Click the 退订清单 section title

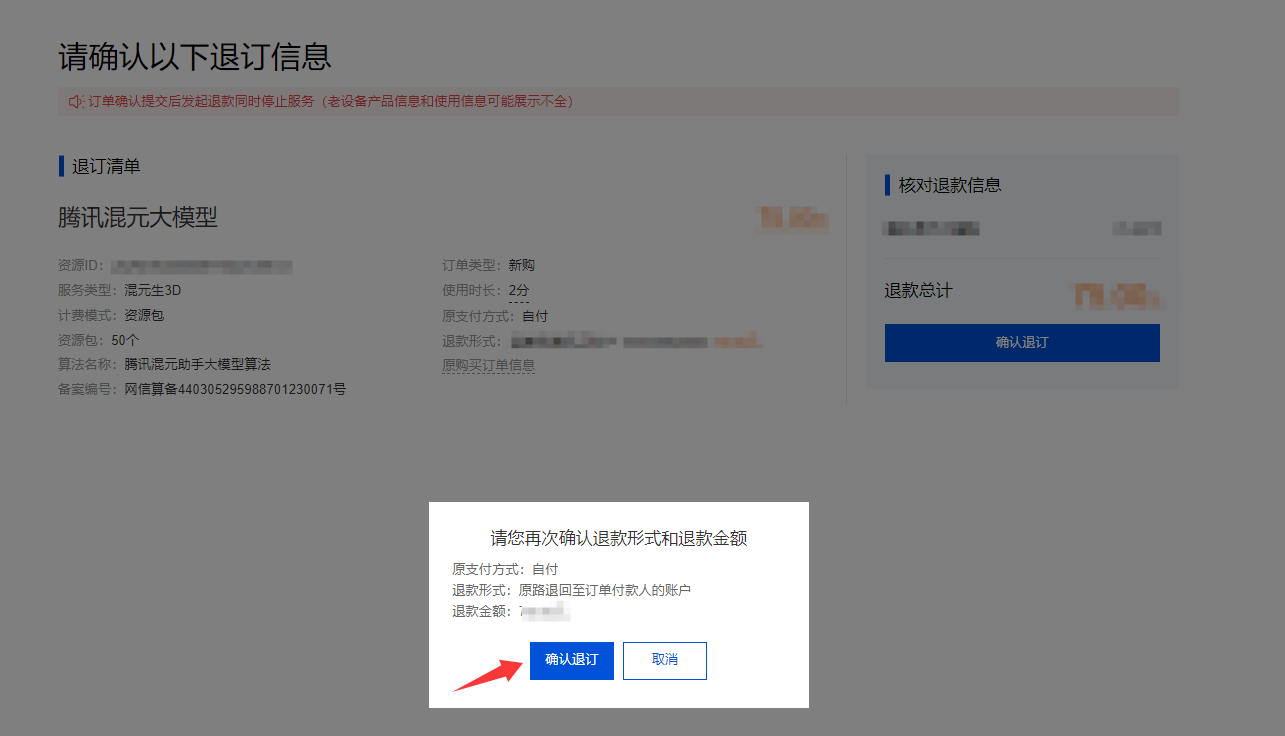coord(106,166)
